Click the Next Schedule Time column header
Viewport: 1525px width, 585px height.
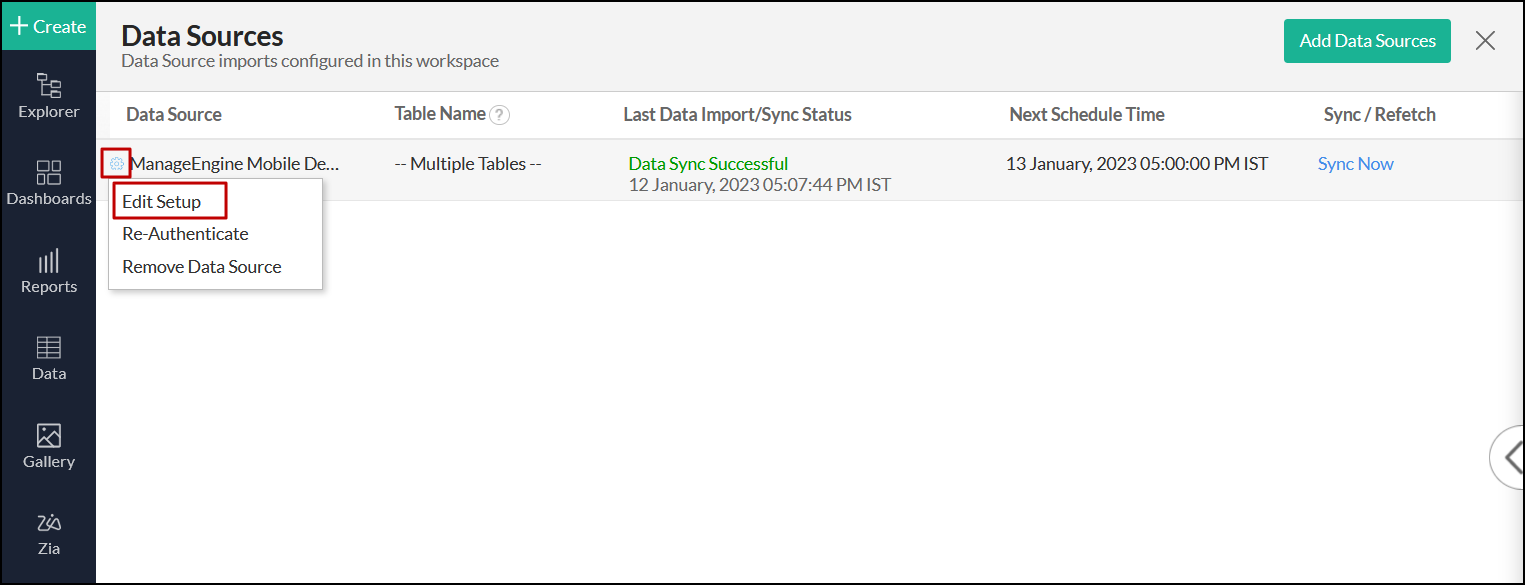[1087, 115]
